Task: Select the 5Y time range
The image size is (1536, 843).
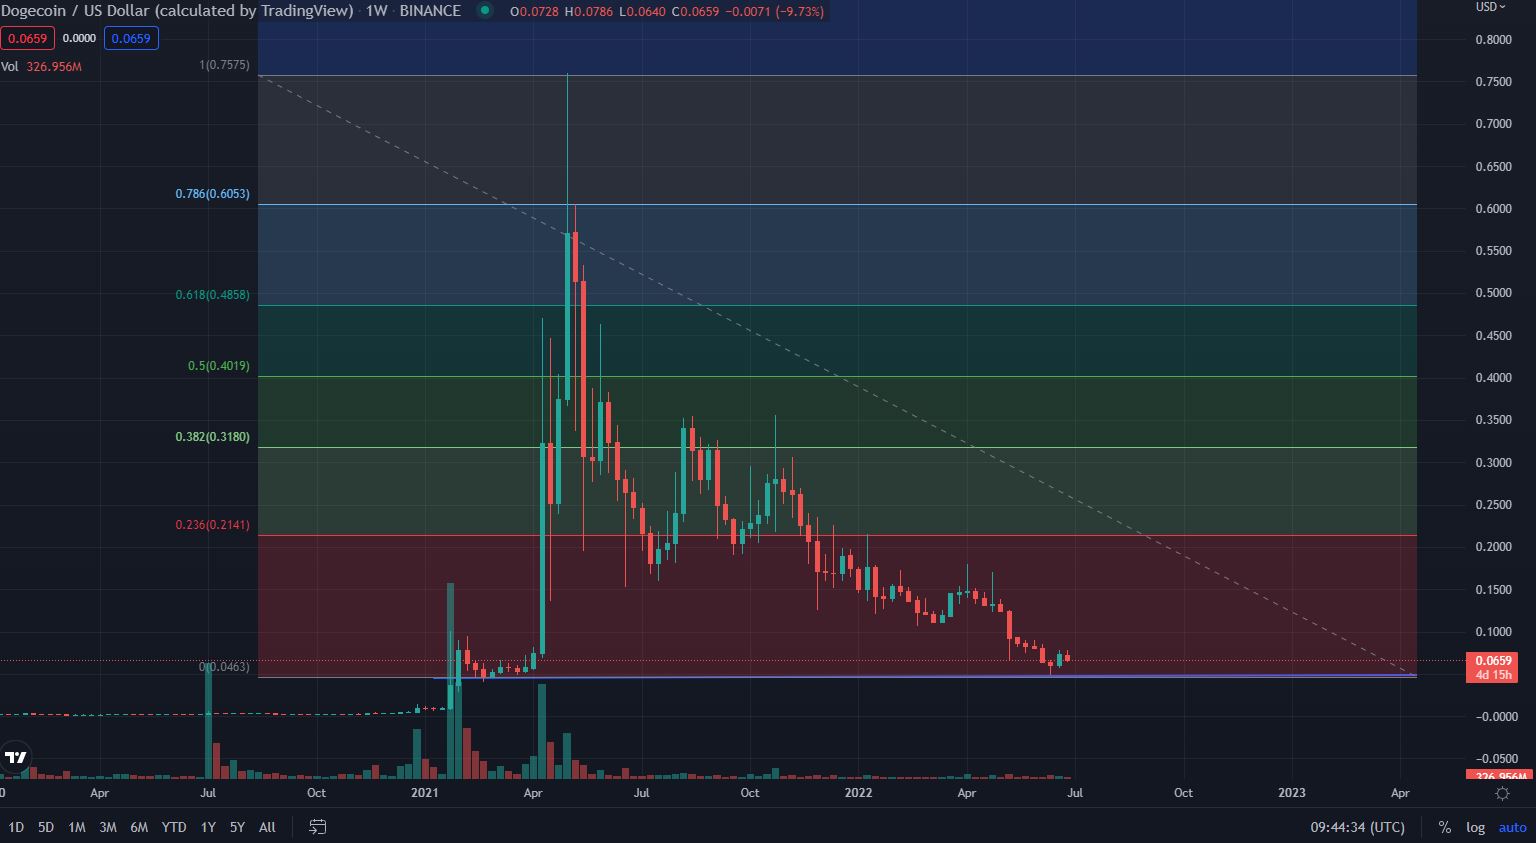Action: pyautogui.click(x=237, y=827)
